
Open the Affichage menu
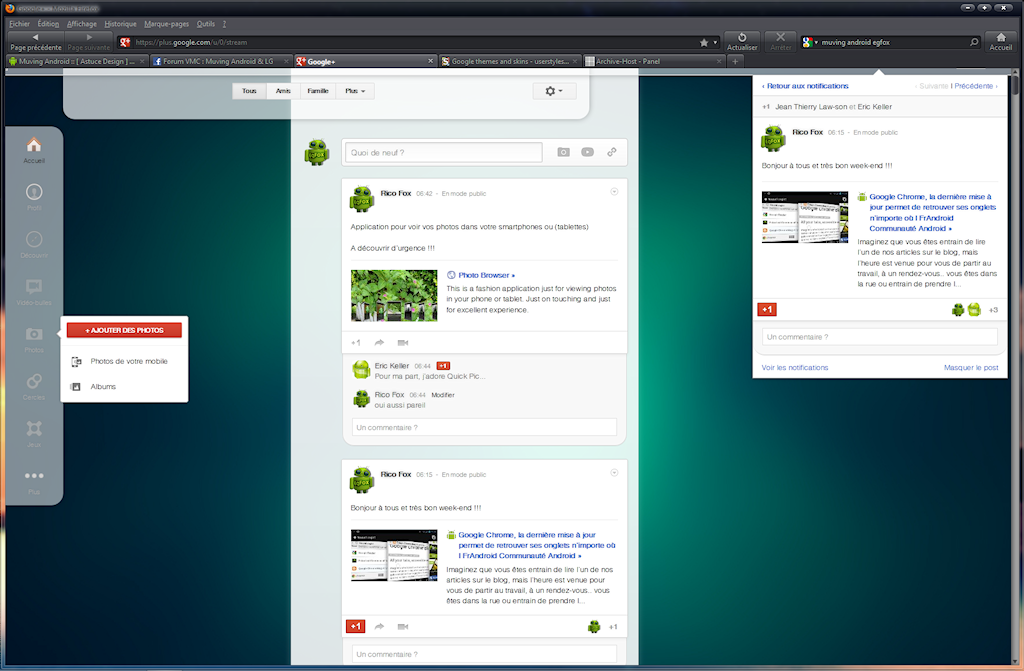coord(82,24)
